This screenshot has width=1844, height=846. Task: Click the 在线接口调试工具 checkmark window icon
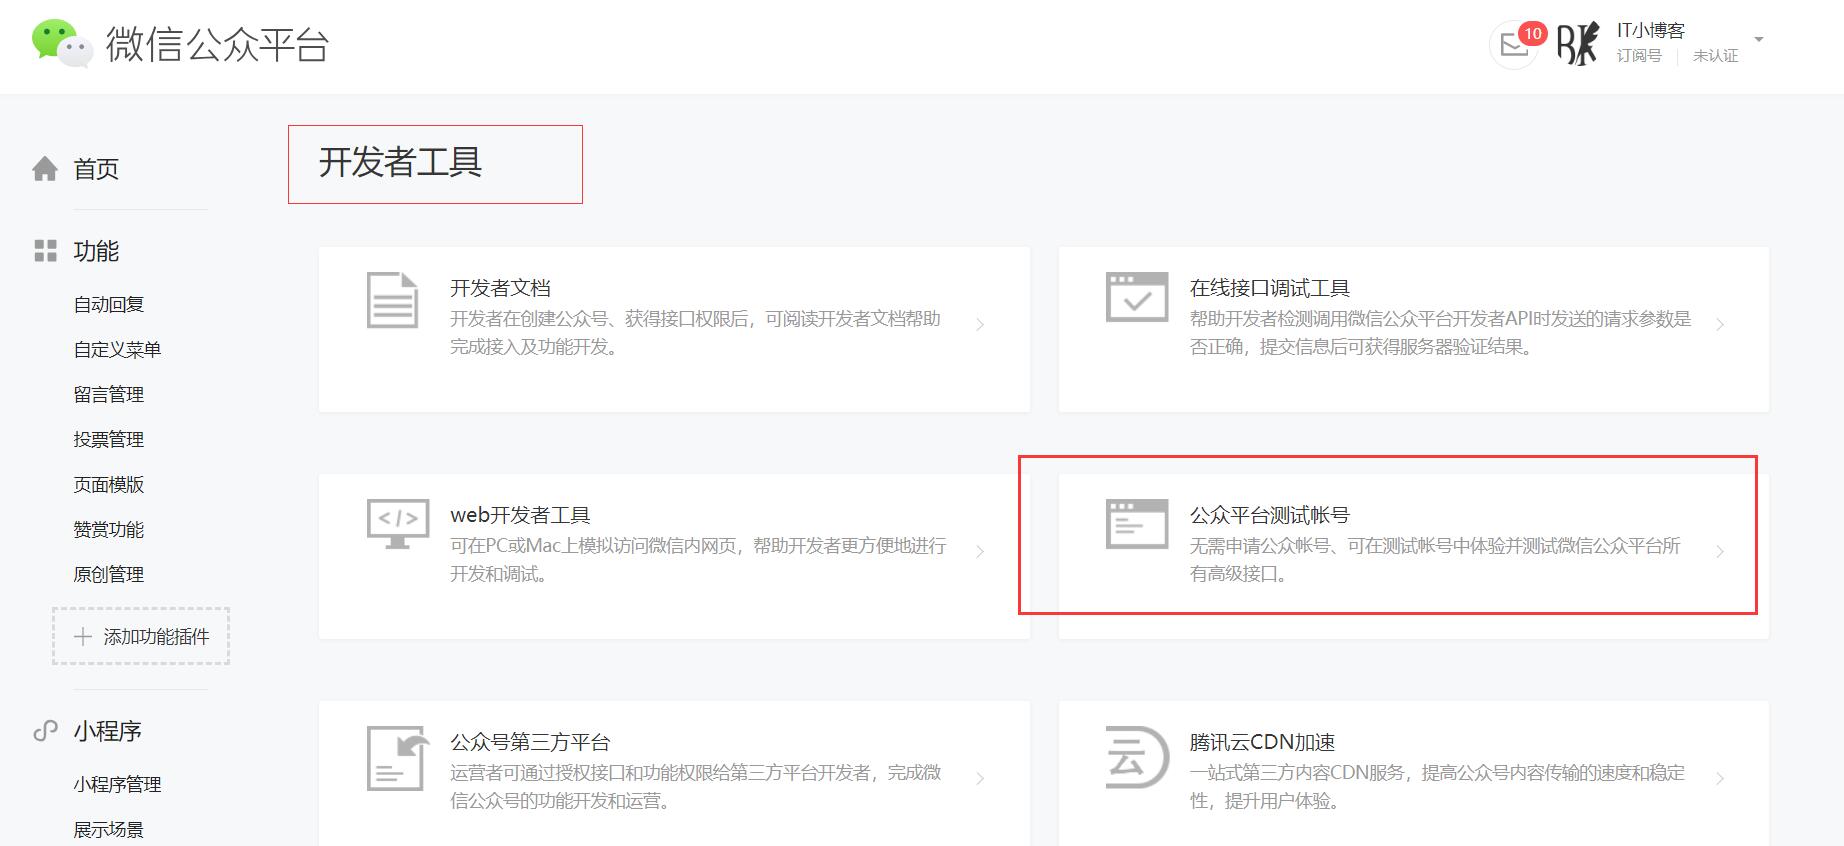coord(1137,297)
